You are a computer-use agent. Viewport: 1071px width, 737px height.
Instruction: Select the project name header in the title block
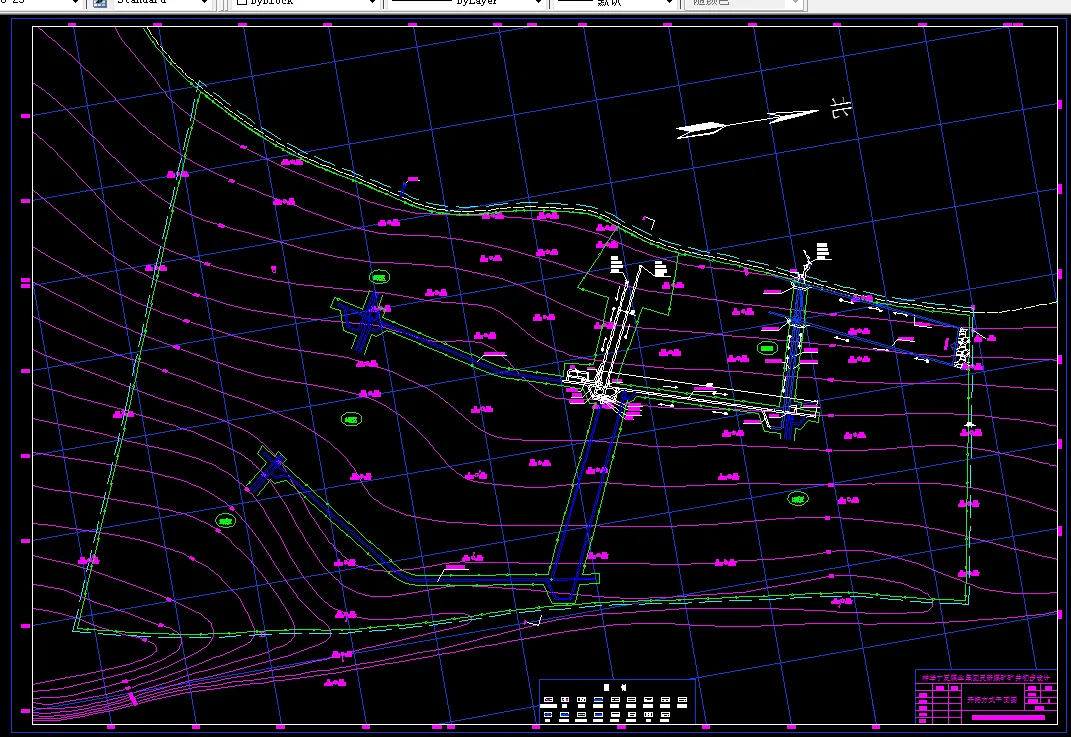click(986, 678)
